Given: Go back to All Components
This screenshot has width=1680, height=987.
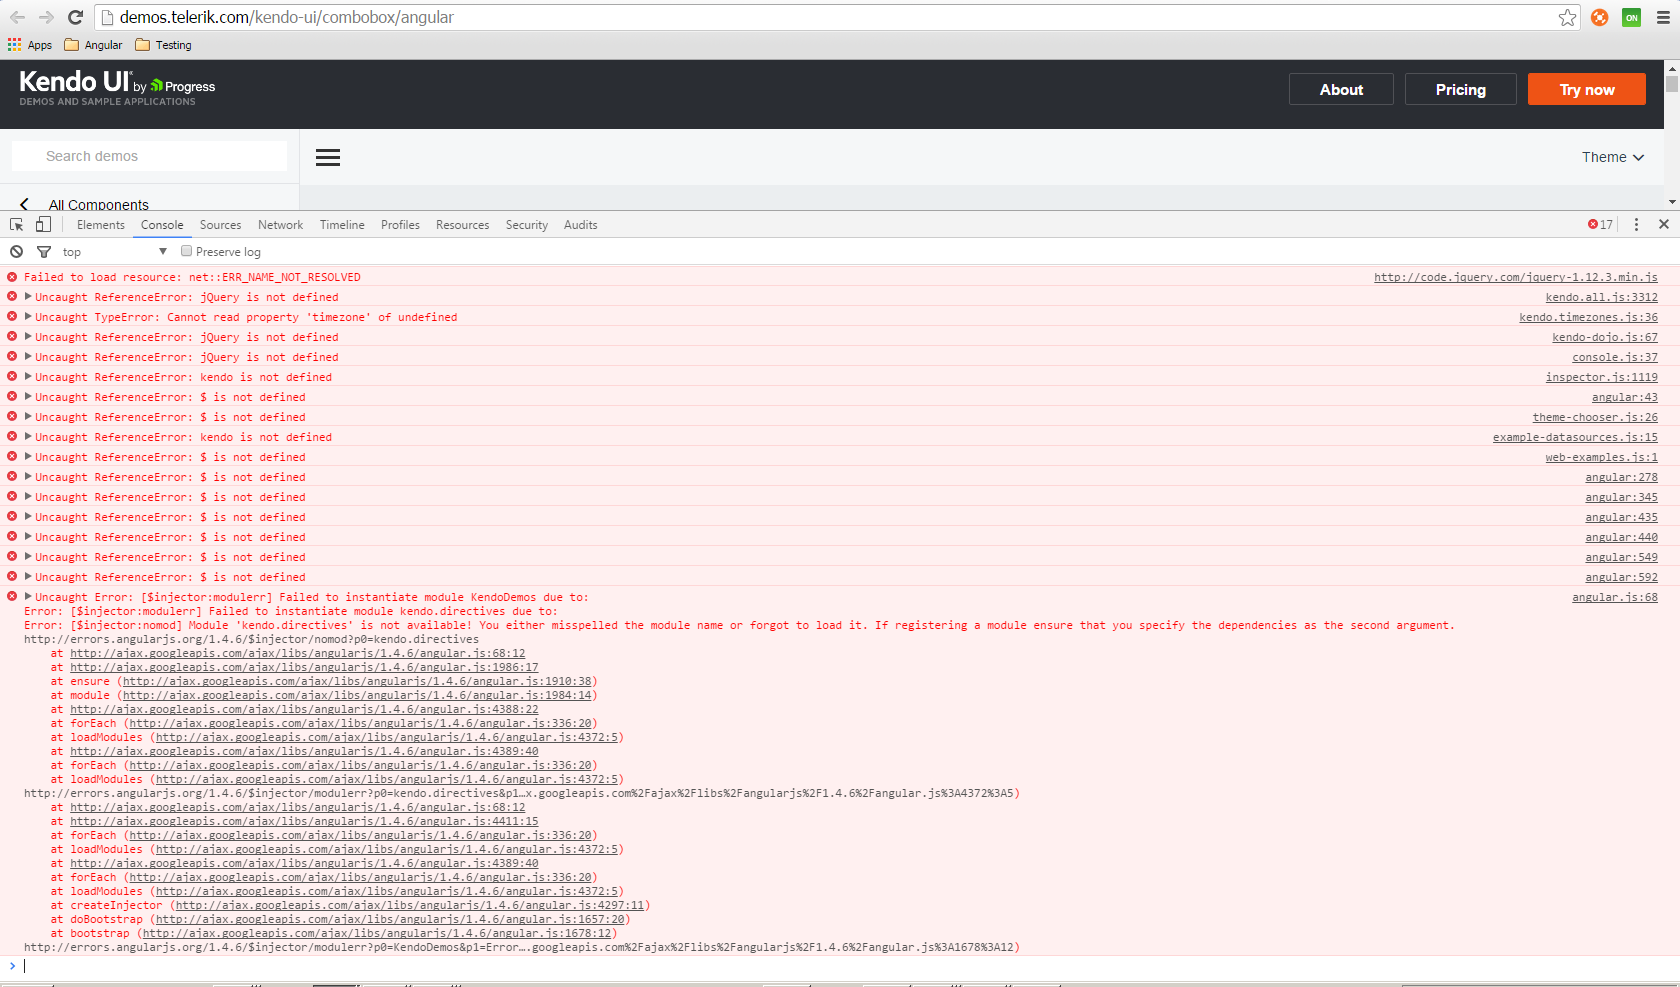Looking at the screenshot, I should (x=85, y=204).
